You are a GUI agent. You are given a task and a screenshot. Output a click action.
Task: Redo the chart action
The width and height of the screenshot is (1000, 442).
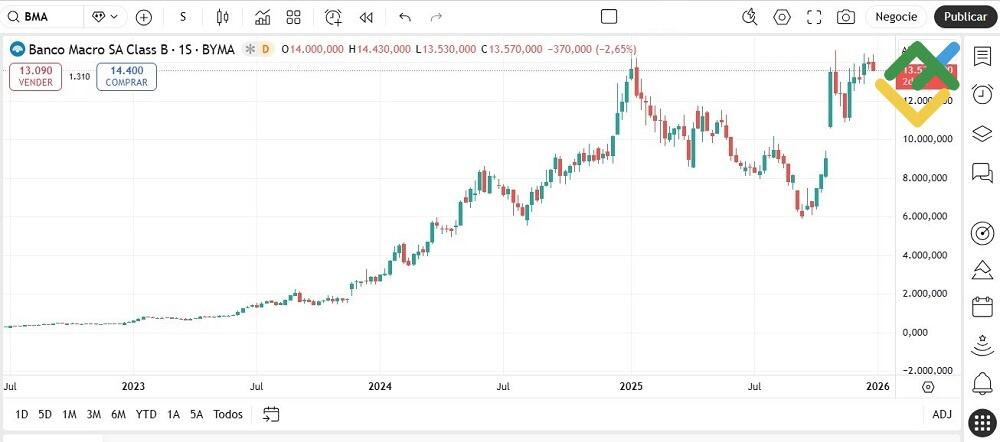(x=436, y=17)
